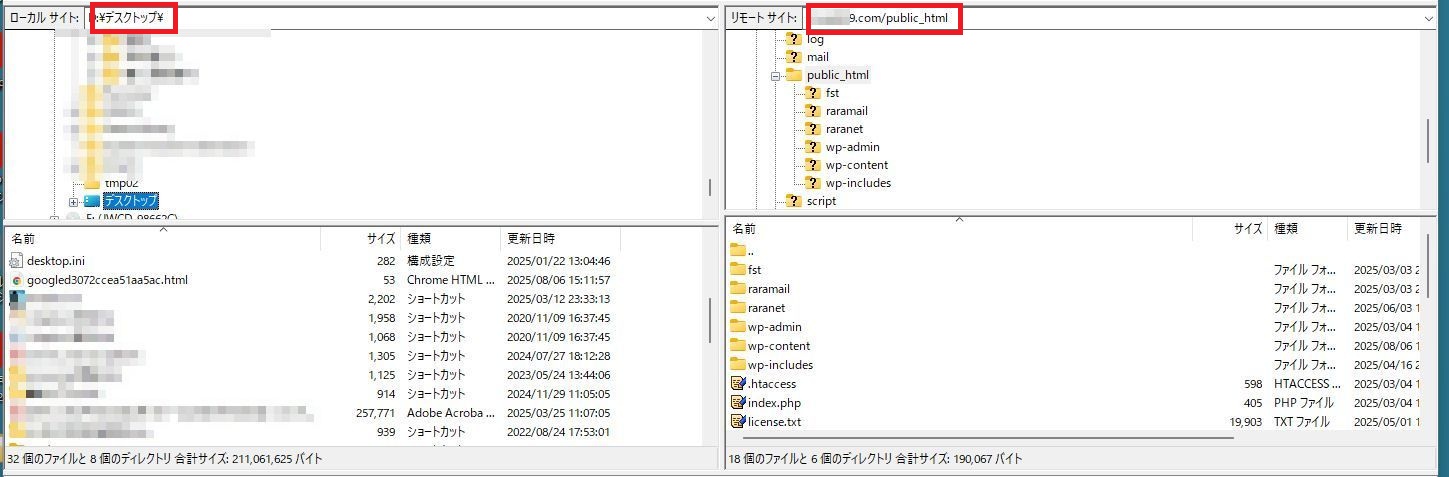Select the question-mark wp-includes folder in remote tree
The image size is (1449, 477).
[813, 183]
